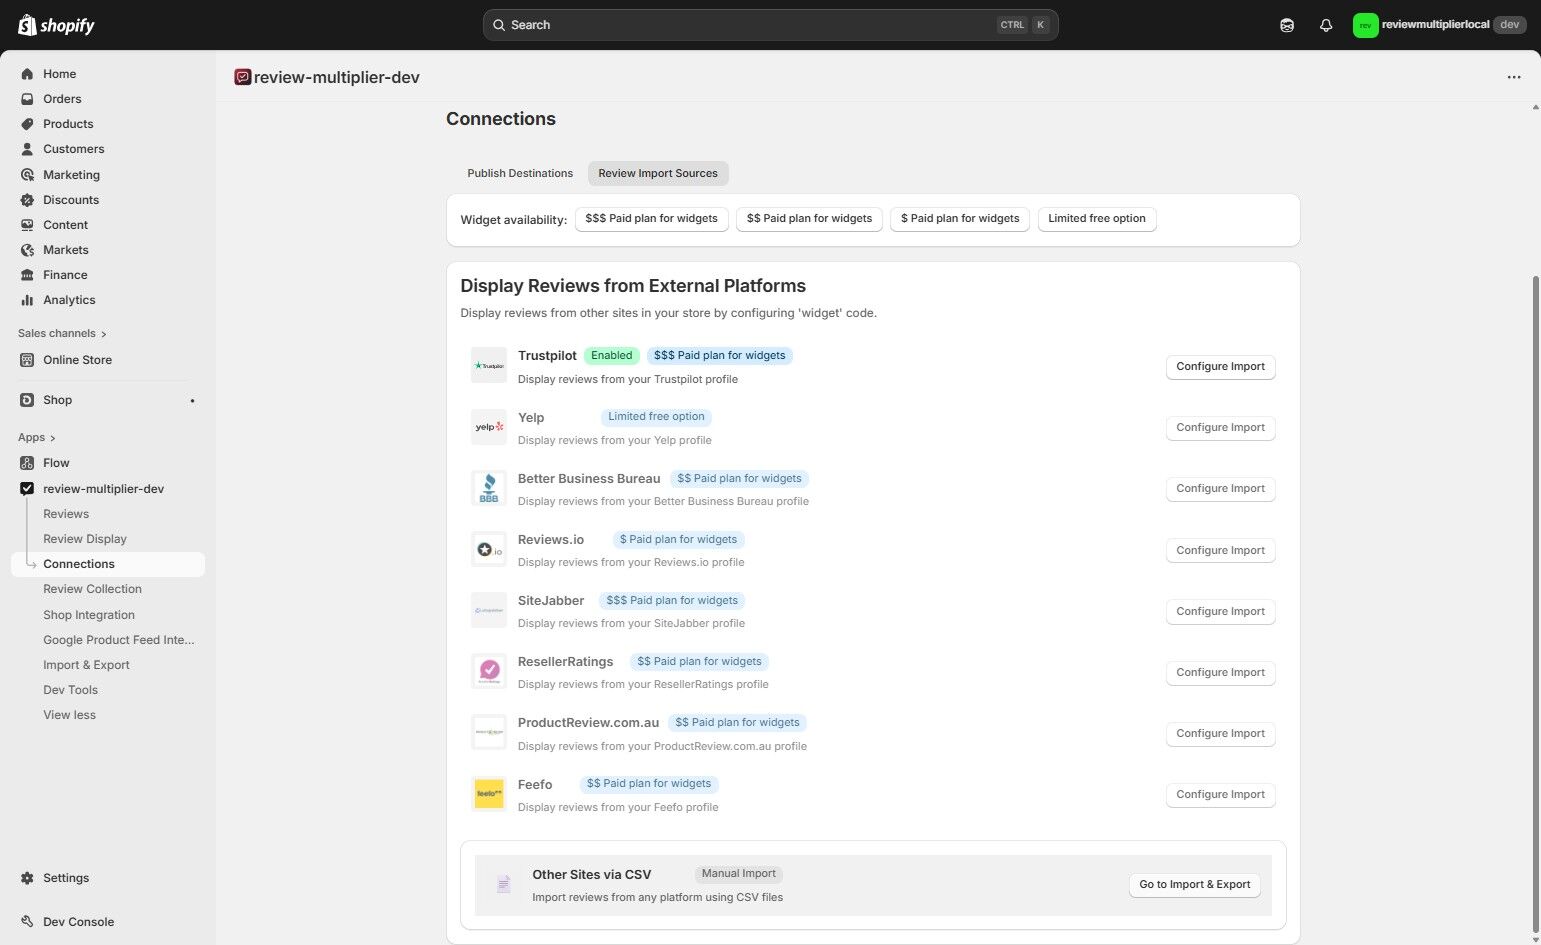Image resolution: width=1541 pixels, height=945 pixels.
Task: Click the Finance bank icon
Action: [x=27, y=275]
